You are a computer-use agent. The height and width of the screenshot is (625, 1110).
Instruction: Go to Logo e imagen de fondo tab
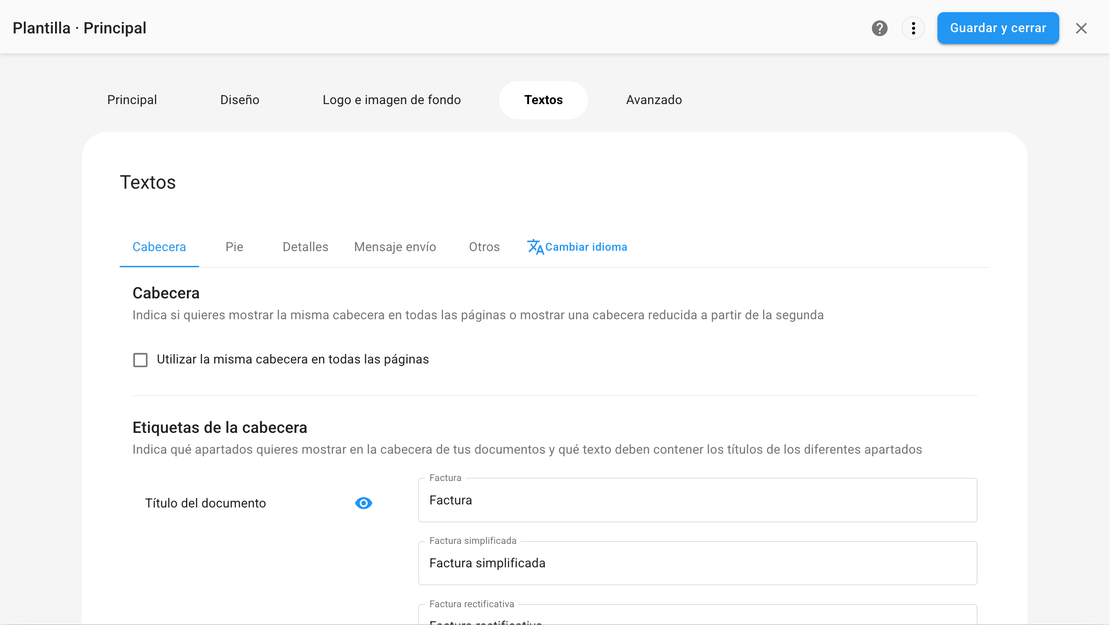pos(391,100)
